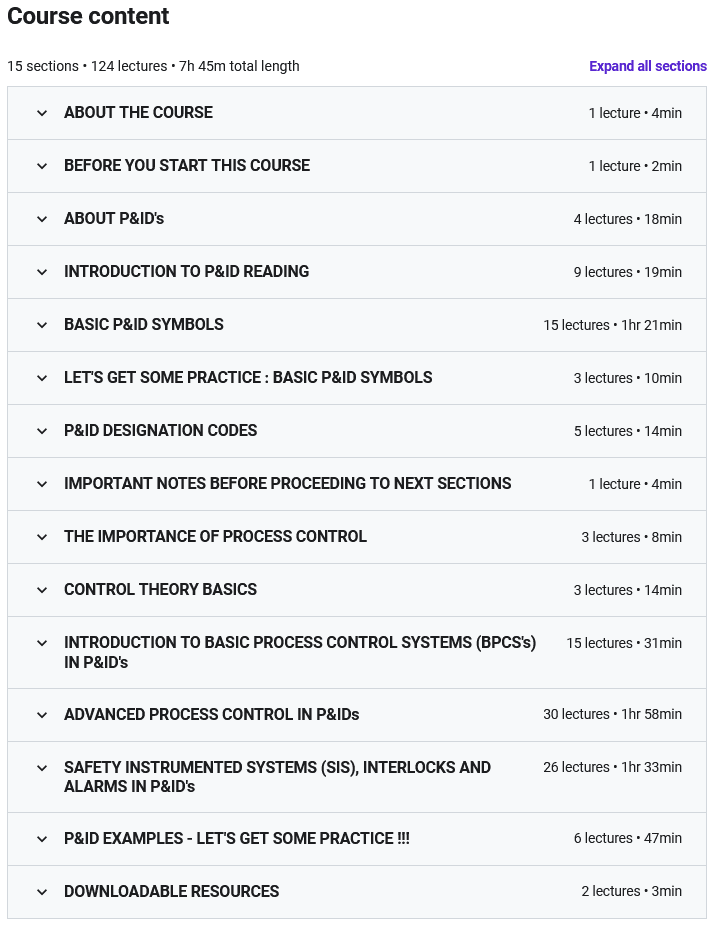Expand the P&ID EXAMPLES practice section chevron
This screenshot has width=713, height=927.
coord(42,839)
